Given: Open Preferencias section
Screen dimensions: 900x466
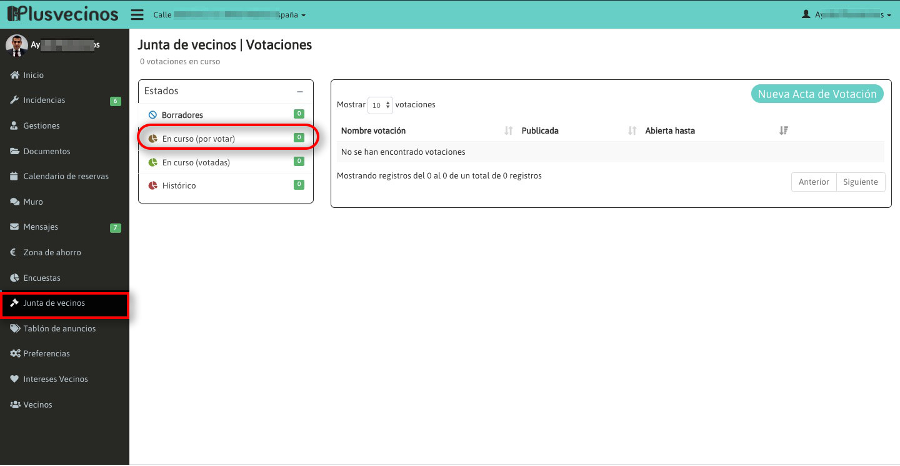Looking at the screenshot, I should click(x=64, y=354).
